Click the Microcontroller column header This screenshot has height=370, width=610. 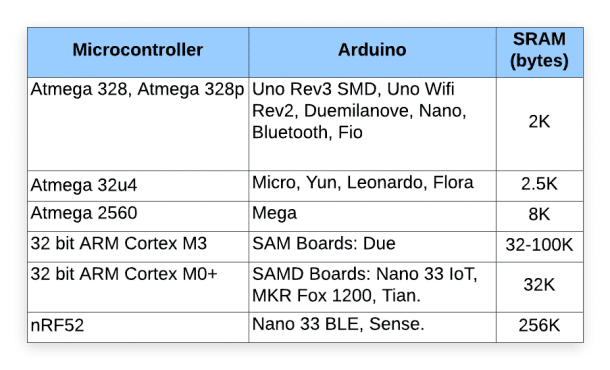138,52
